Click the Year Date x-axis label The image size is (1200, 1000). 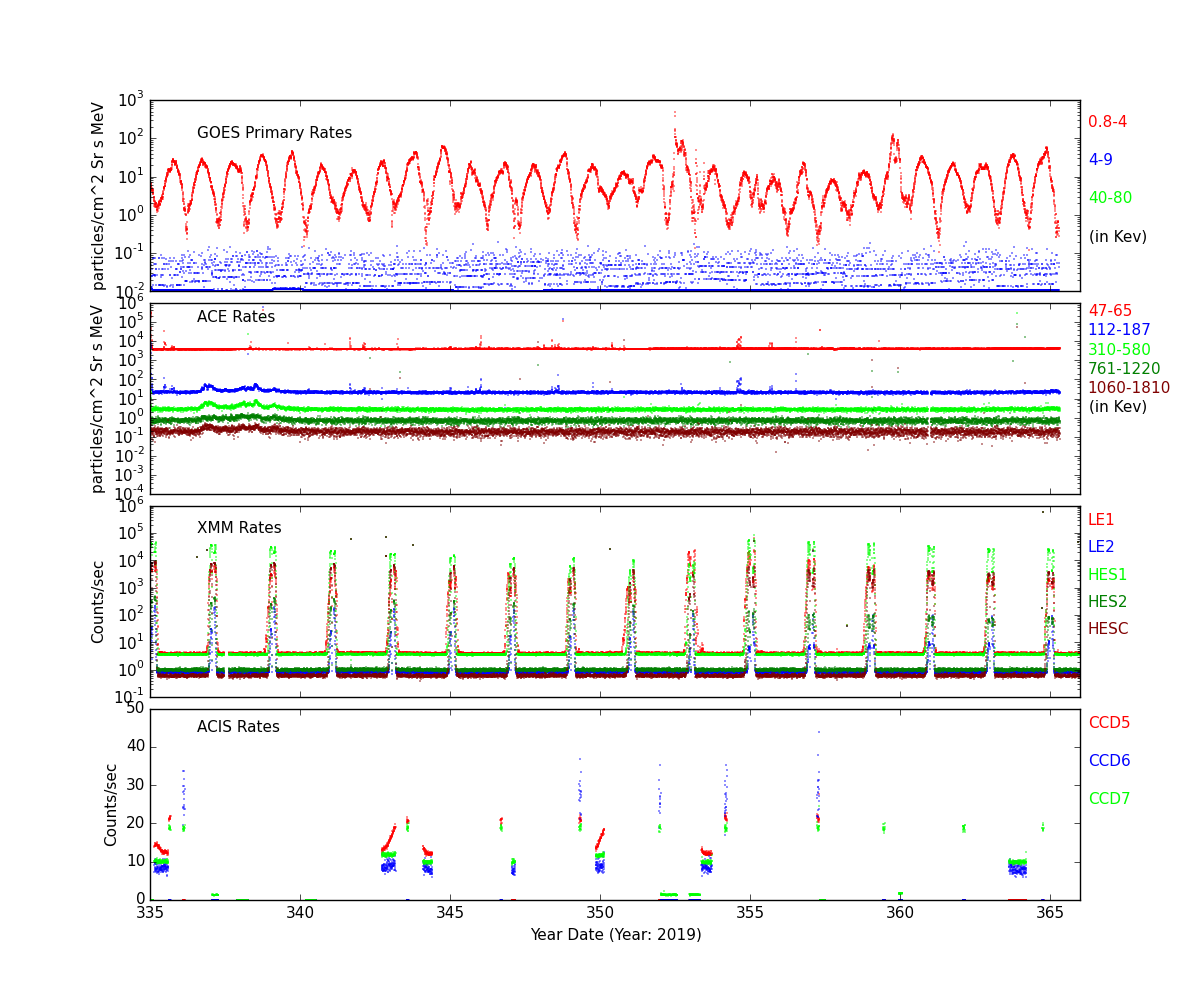[615, 935]
